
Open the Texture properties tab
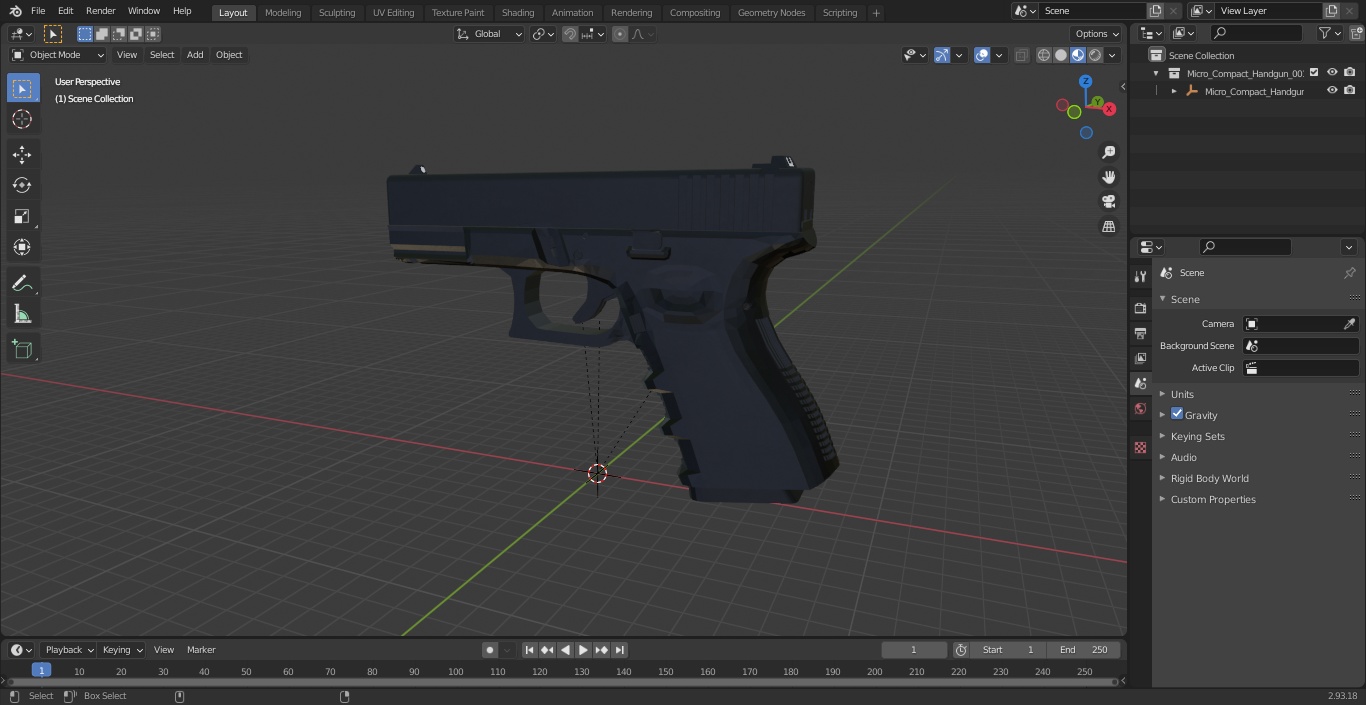tap(1140, 447)
